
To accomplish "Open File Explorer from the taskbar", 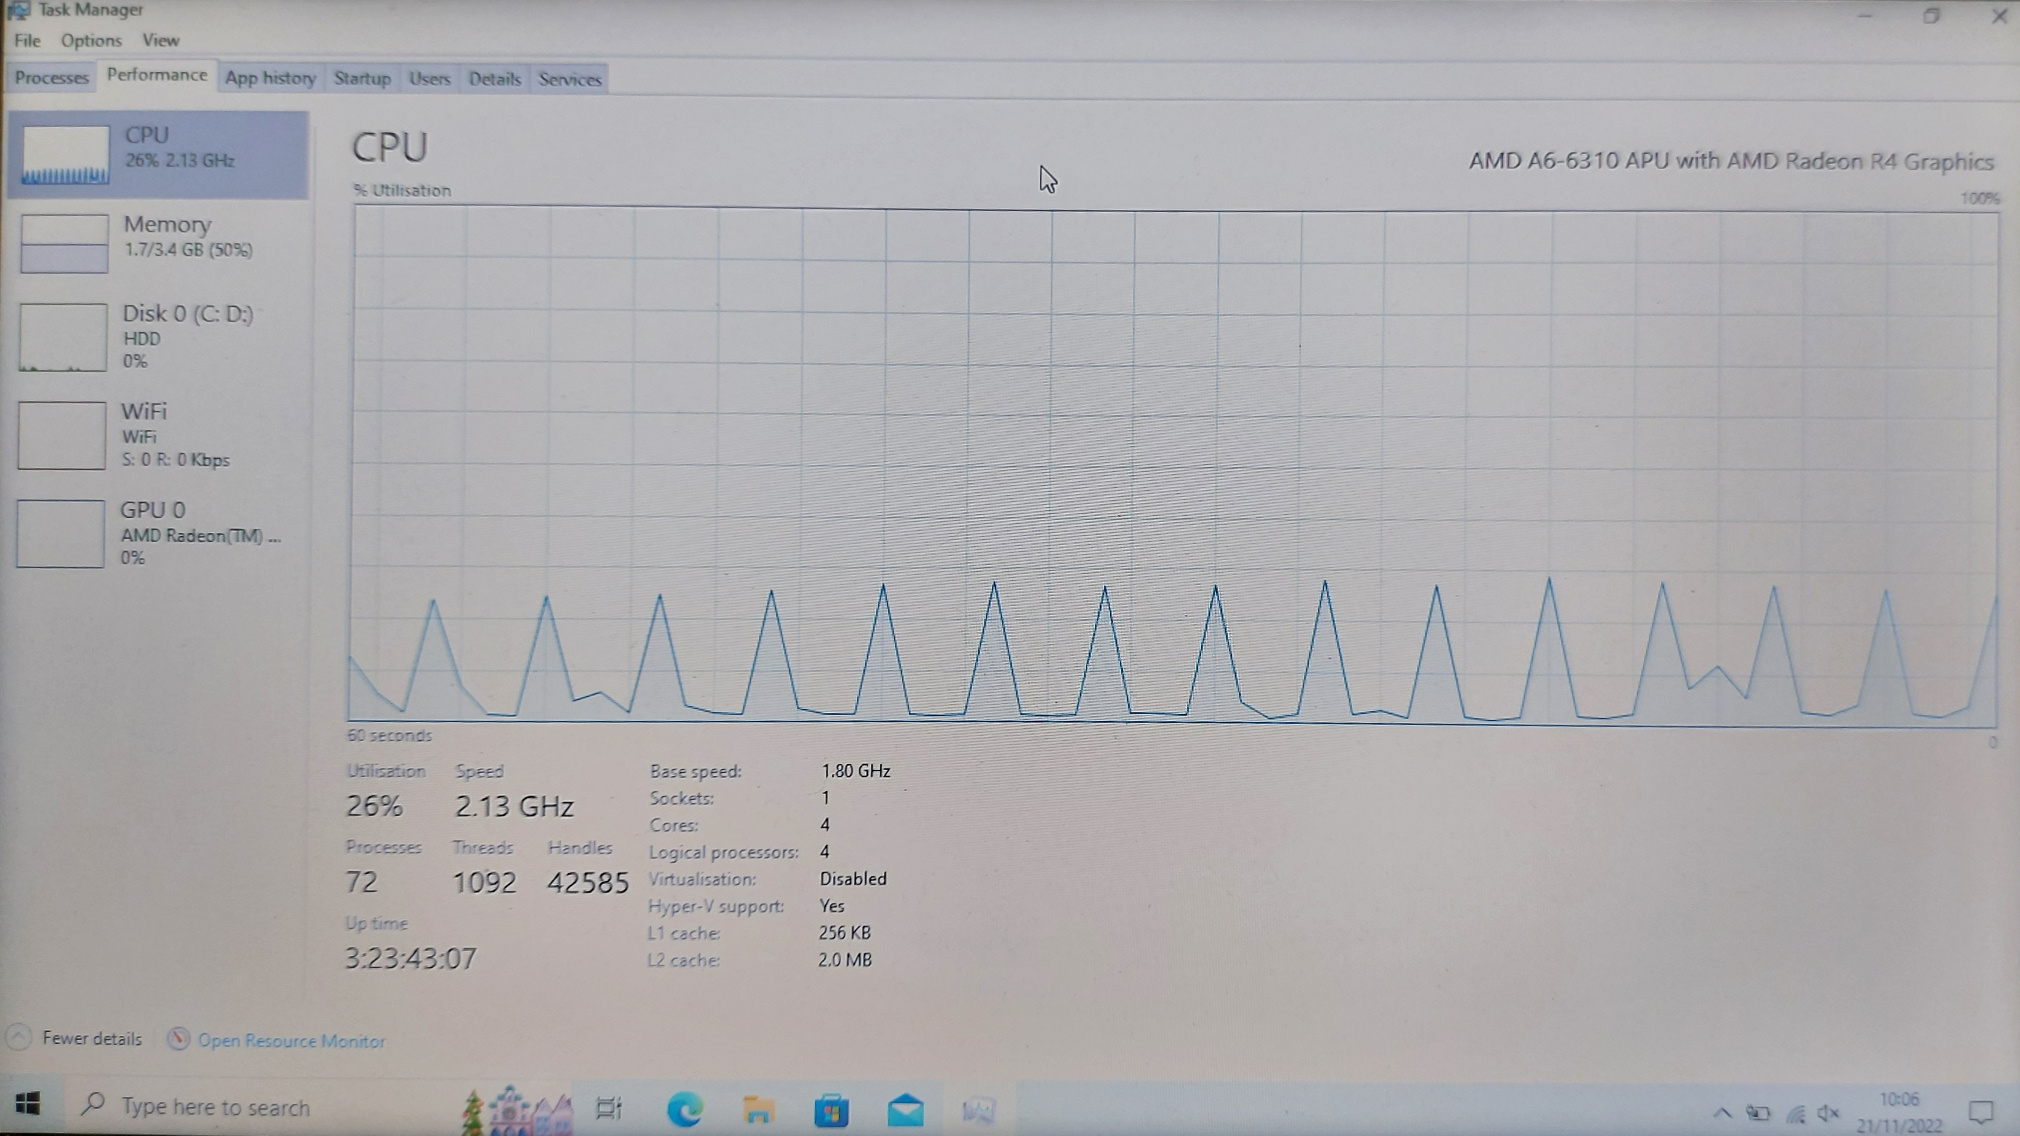I will [x=758, y=1108].
